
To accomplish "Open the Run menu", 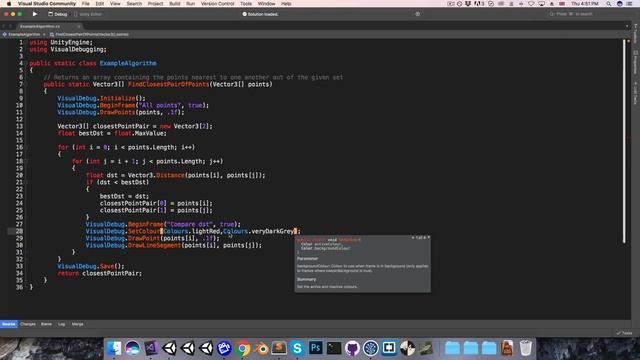I will pyautogui.click(x=191, y=4).
